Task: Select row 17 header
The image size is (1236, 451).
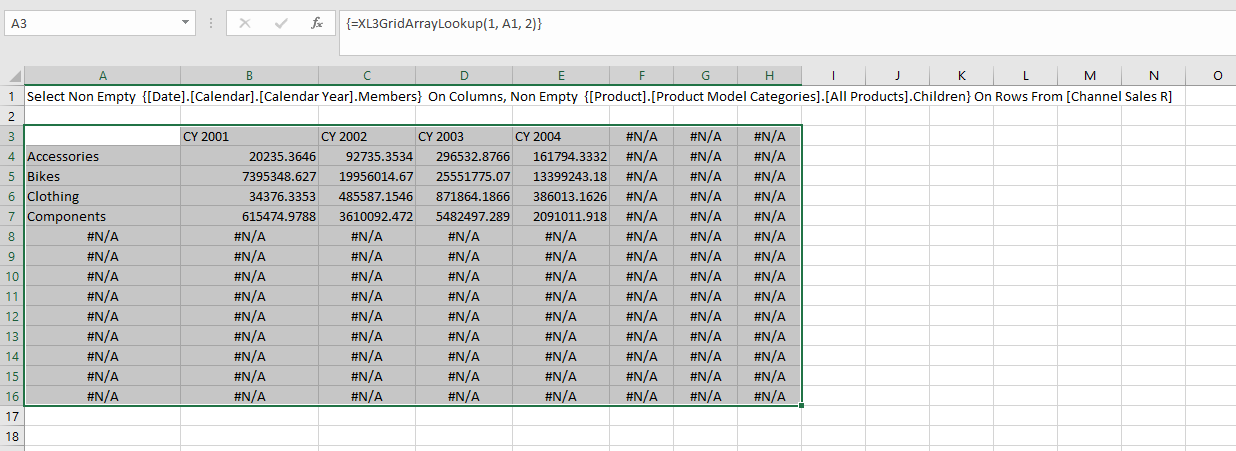Action: pos(12,416)
